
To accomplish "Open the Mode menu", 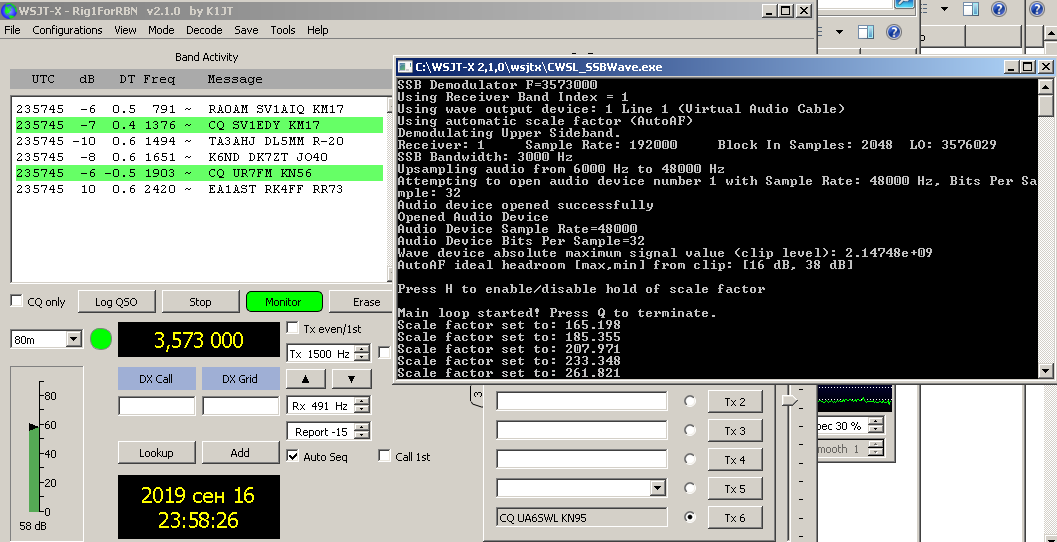I will click(161, 30).
